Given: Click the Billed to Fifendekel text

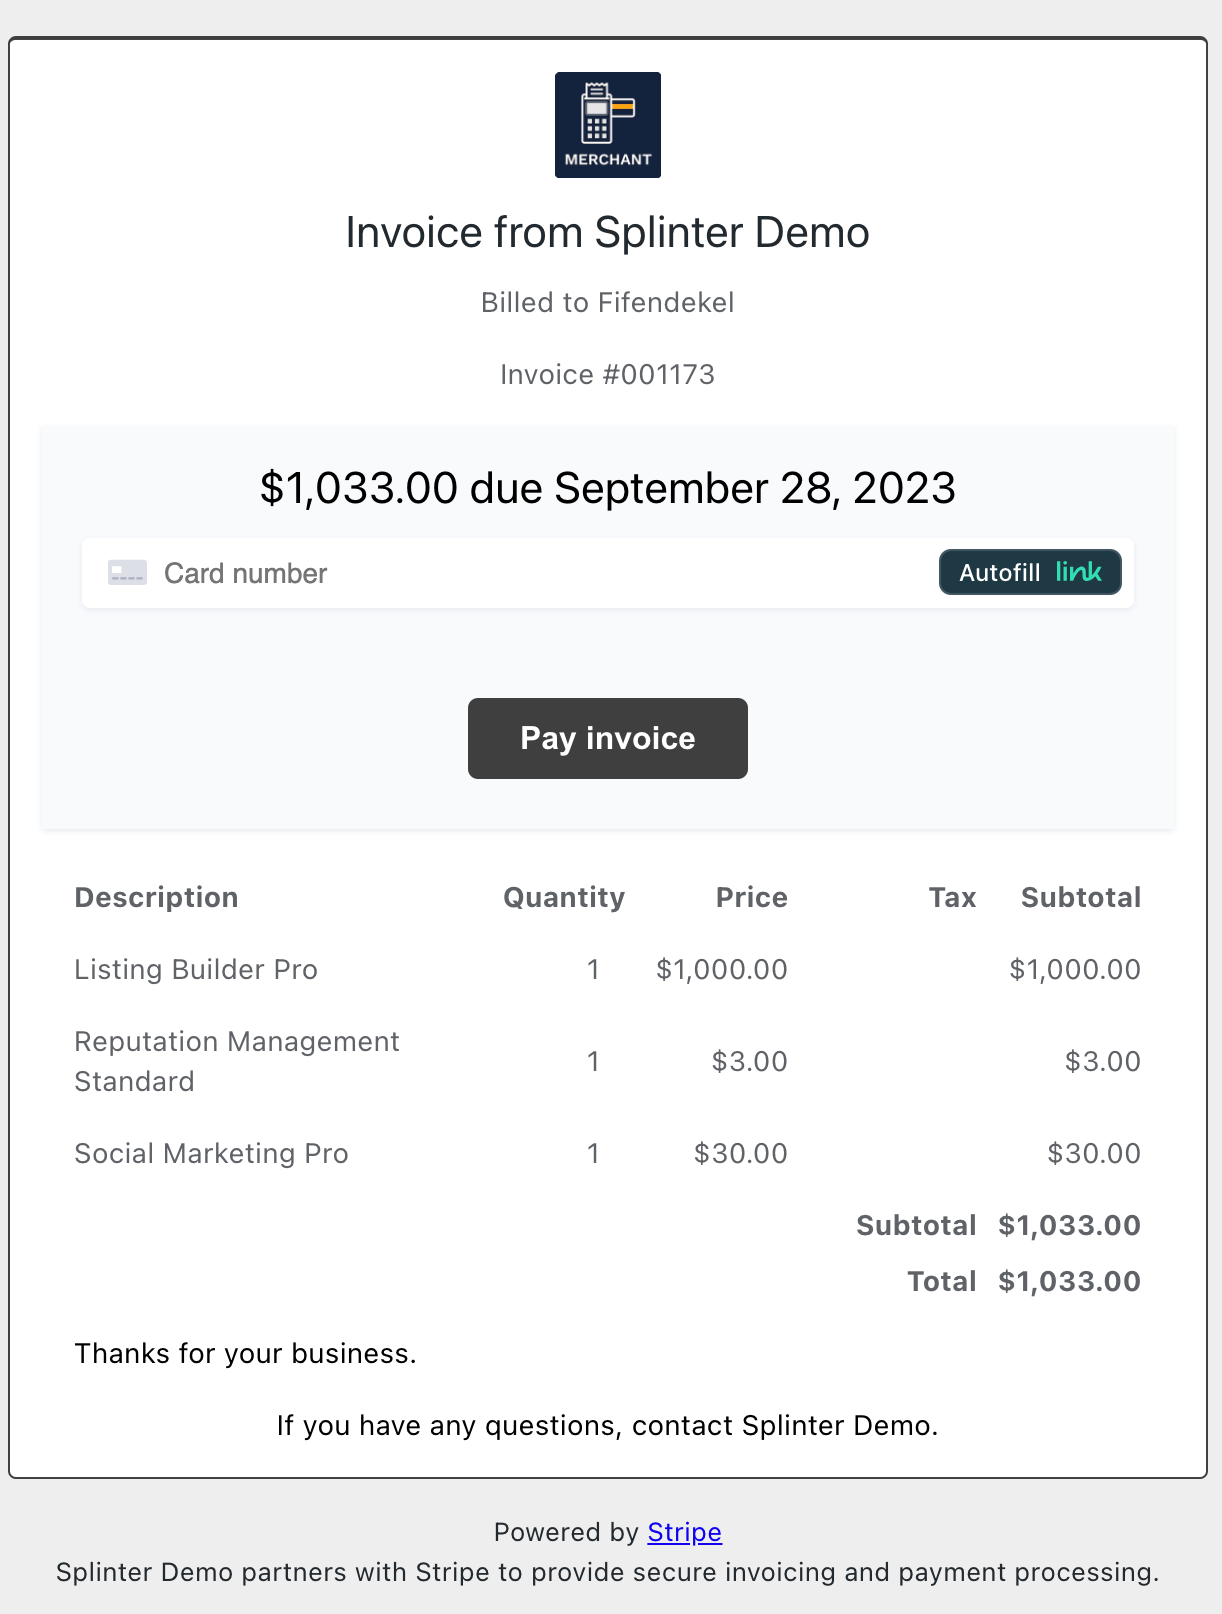Looking at the screenshot, I should pos(608,302).
